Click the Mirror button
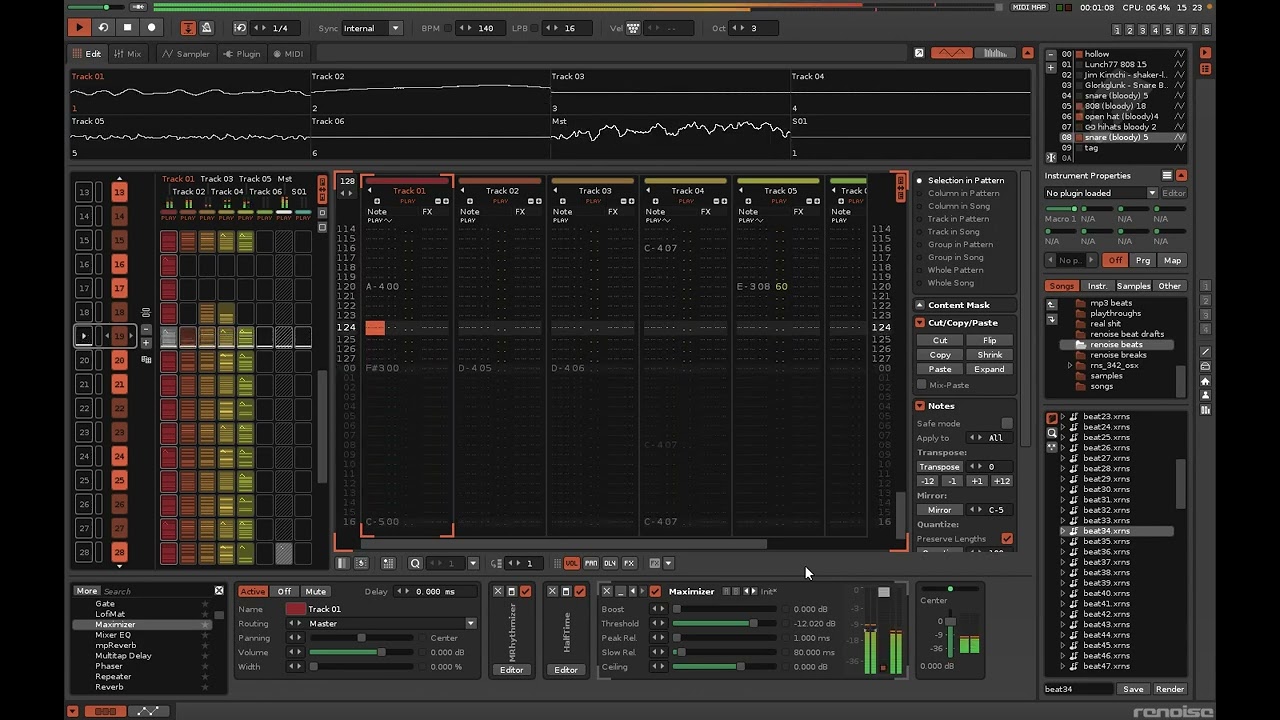 pos(939,510)
